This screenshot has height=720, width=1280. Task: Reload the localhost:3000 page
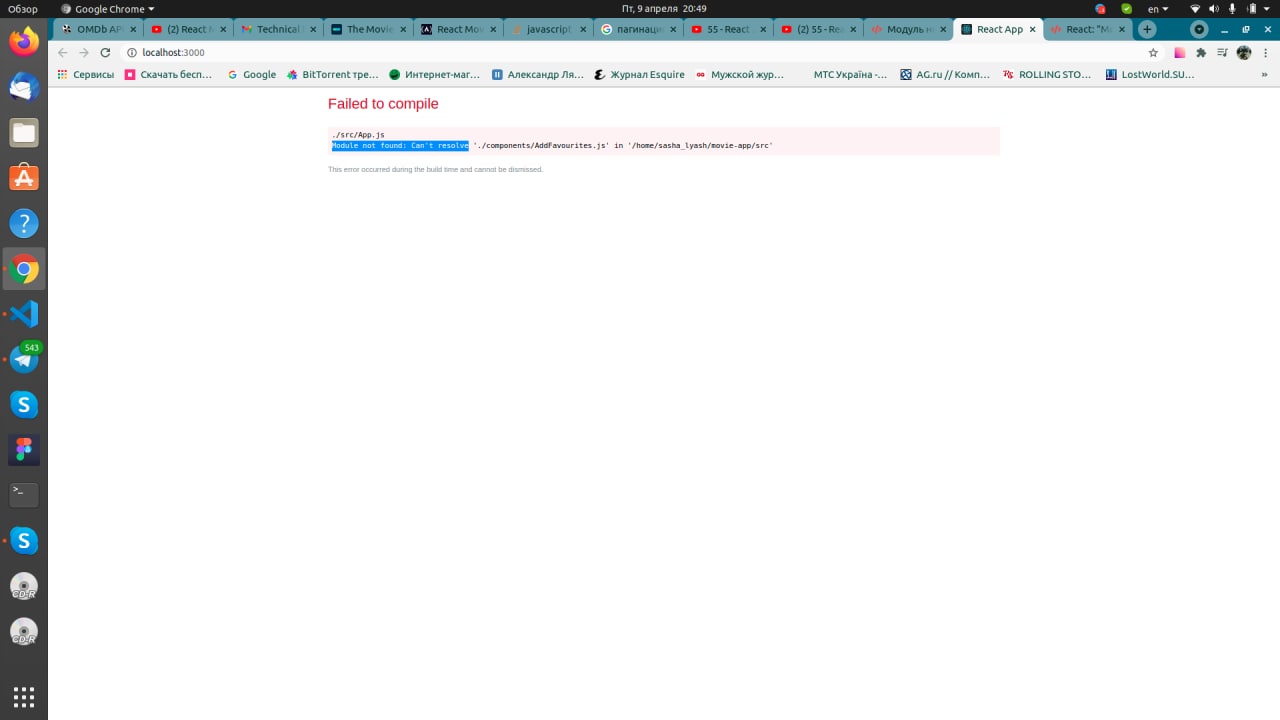pos(105,52)
